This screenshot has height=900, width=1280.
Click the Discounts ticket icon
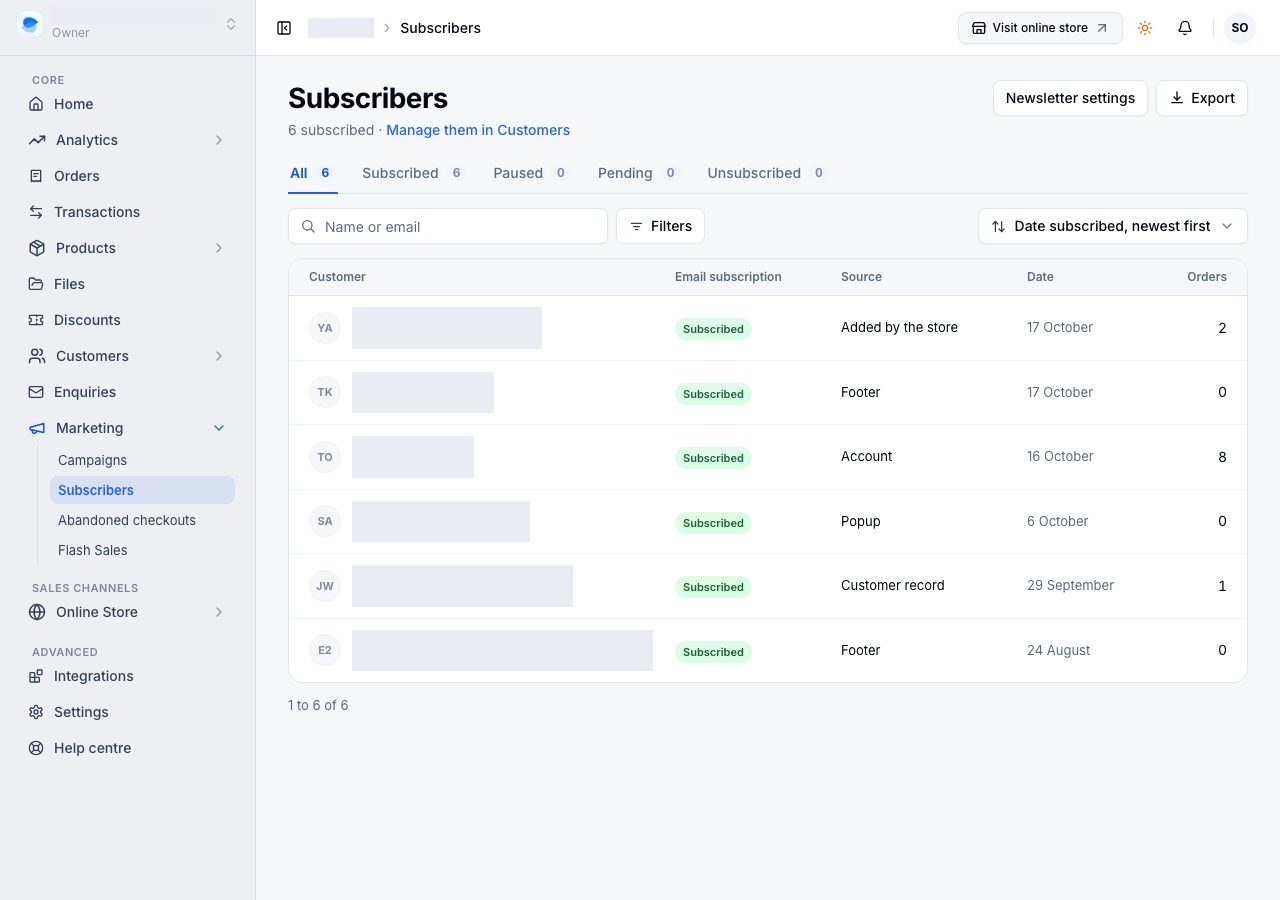pos(36,320)
